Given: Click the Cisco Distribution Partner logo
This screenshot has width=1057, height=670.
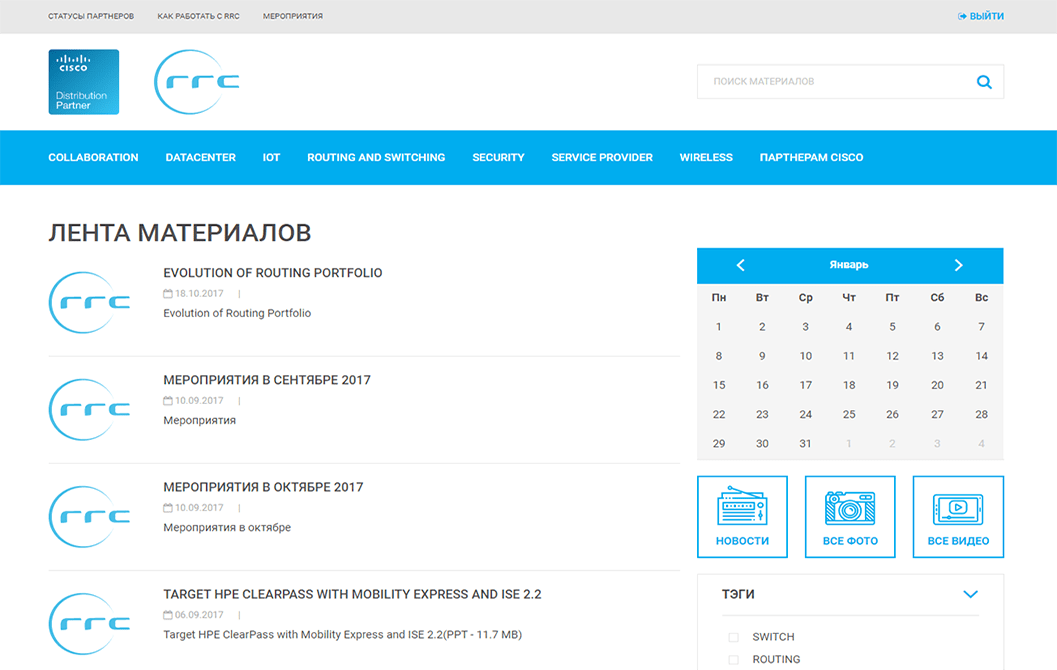Looking at the screenshot, I should [x=84, y=82].
